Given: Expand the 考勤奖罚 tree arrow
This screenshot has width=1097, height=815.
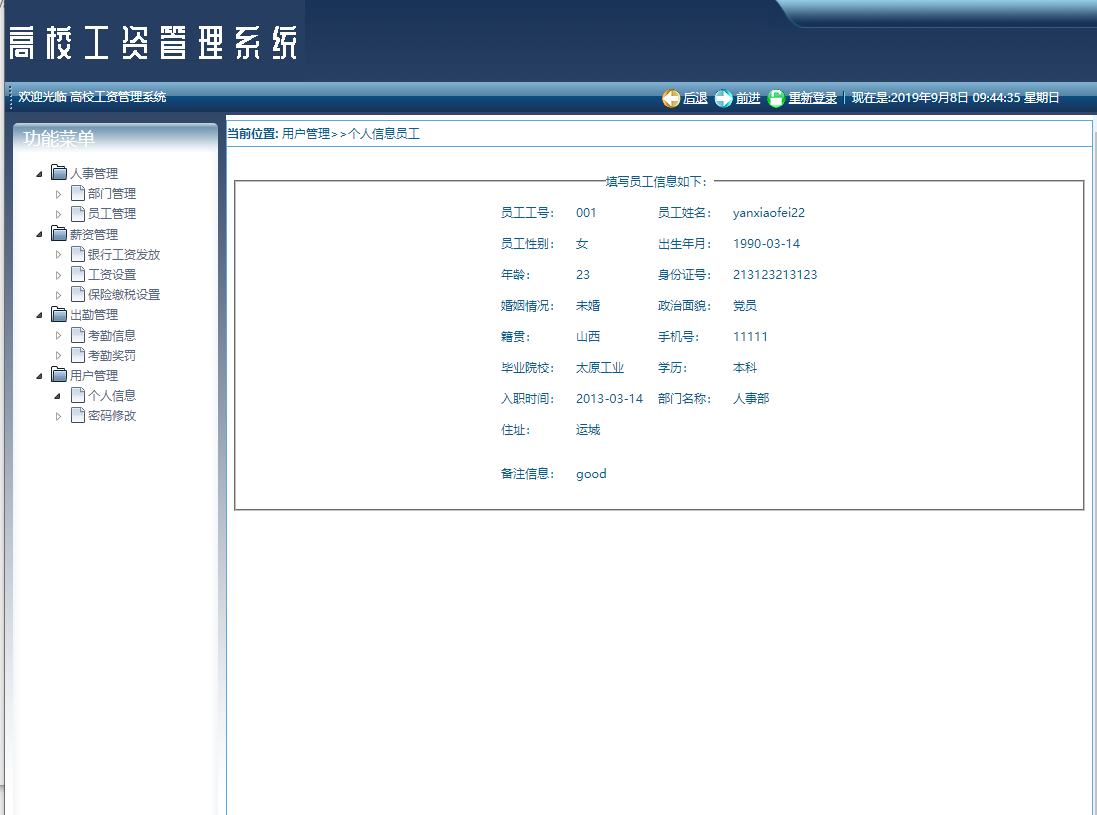Looking at the screenshot, I should click(x=58, y=354).
